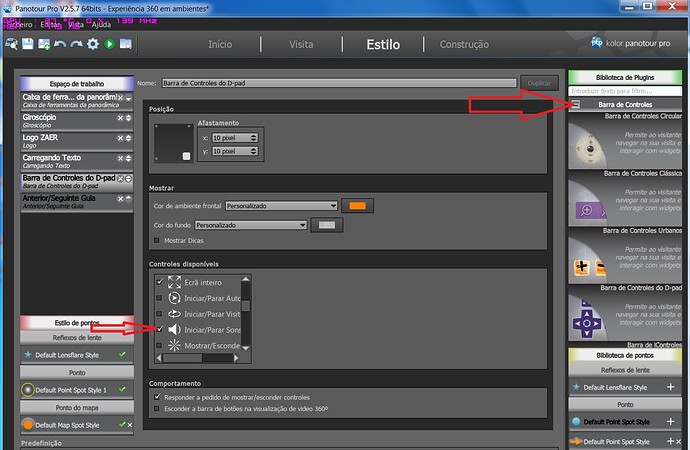This screenshot has height=450, width=690.
Task: Click the Ponto section header in the workspace
Action: [77, 373]
